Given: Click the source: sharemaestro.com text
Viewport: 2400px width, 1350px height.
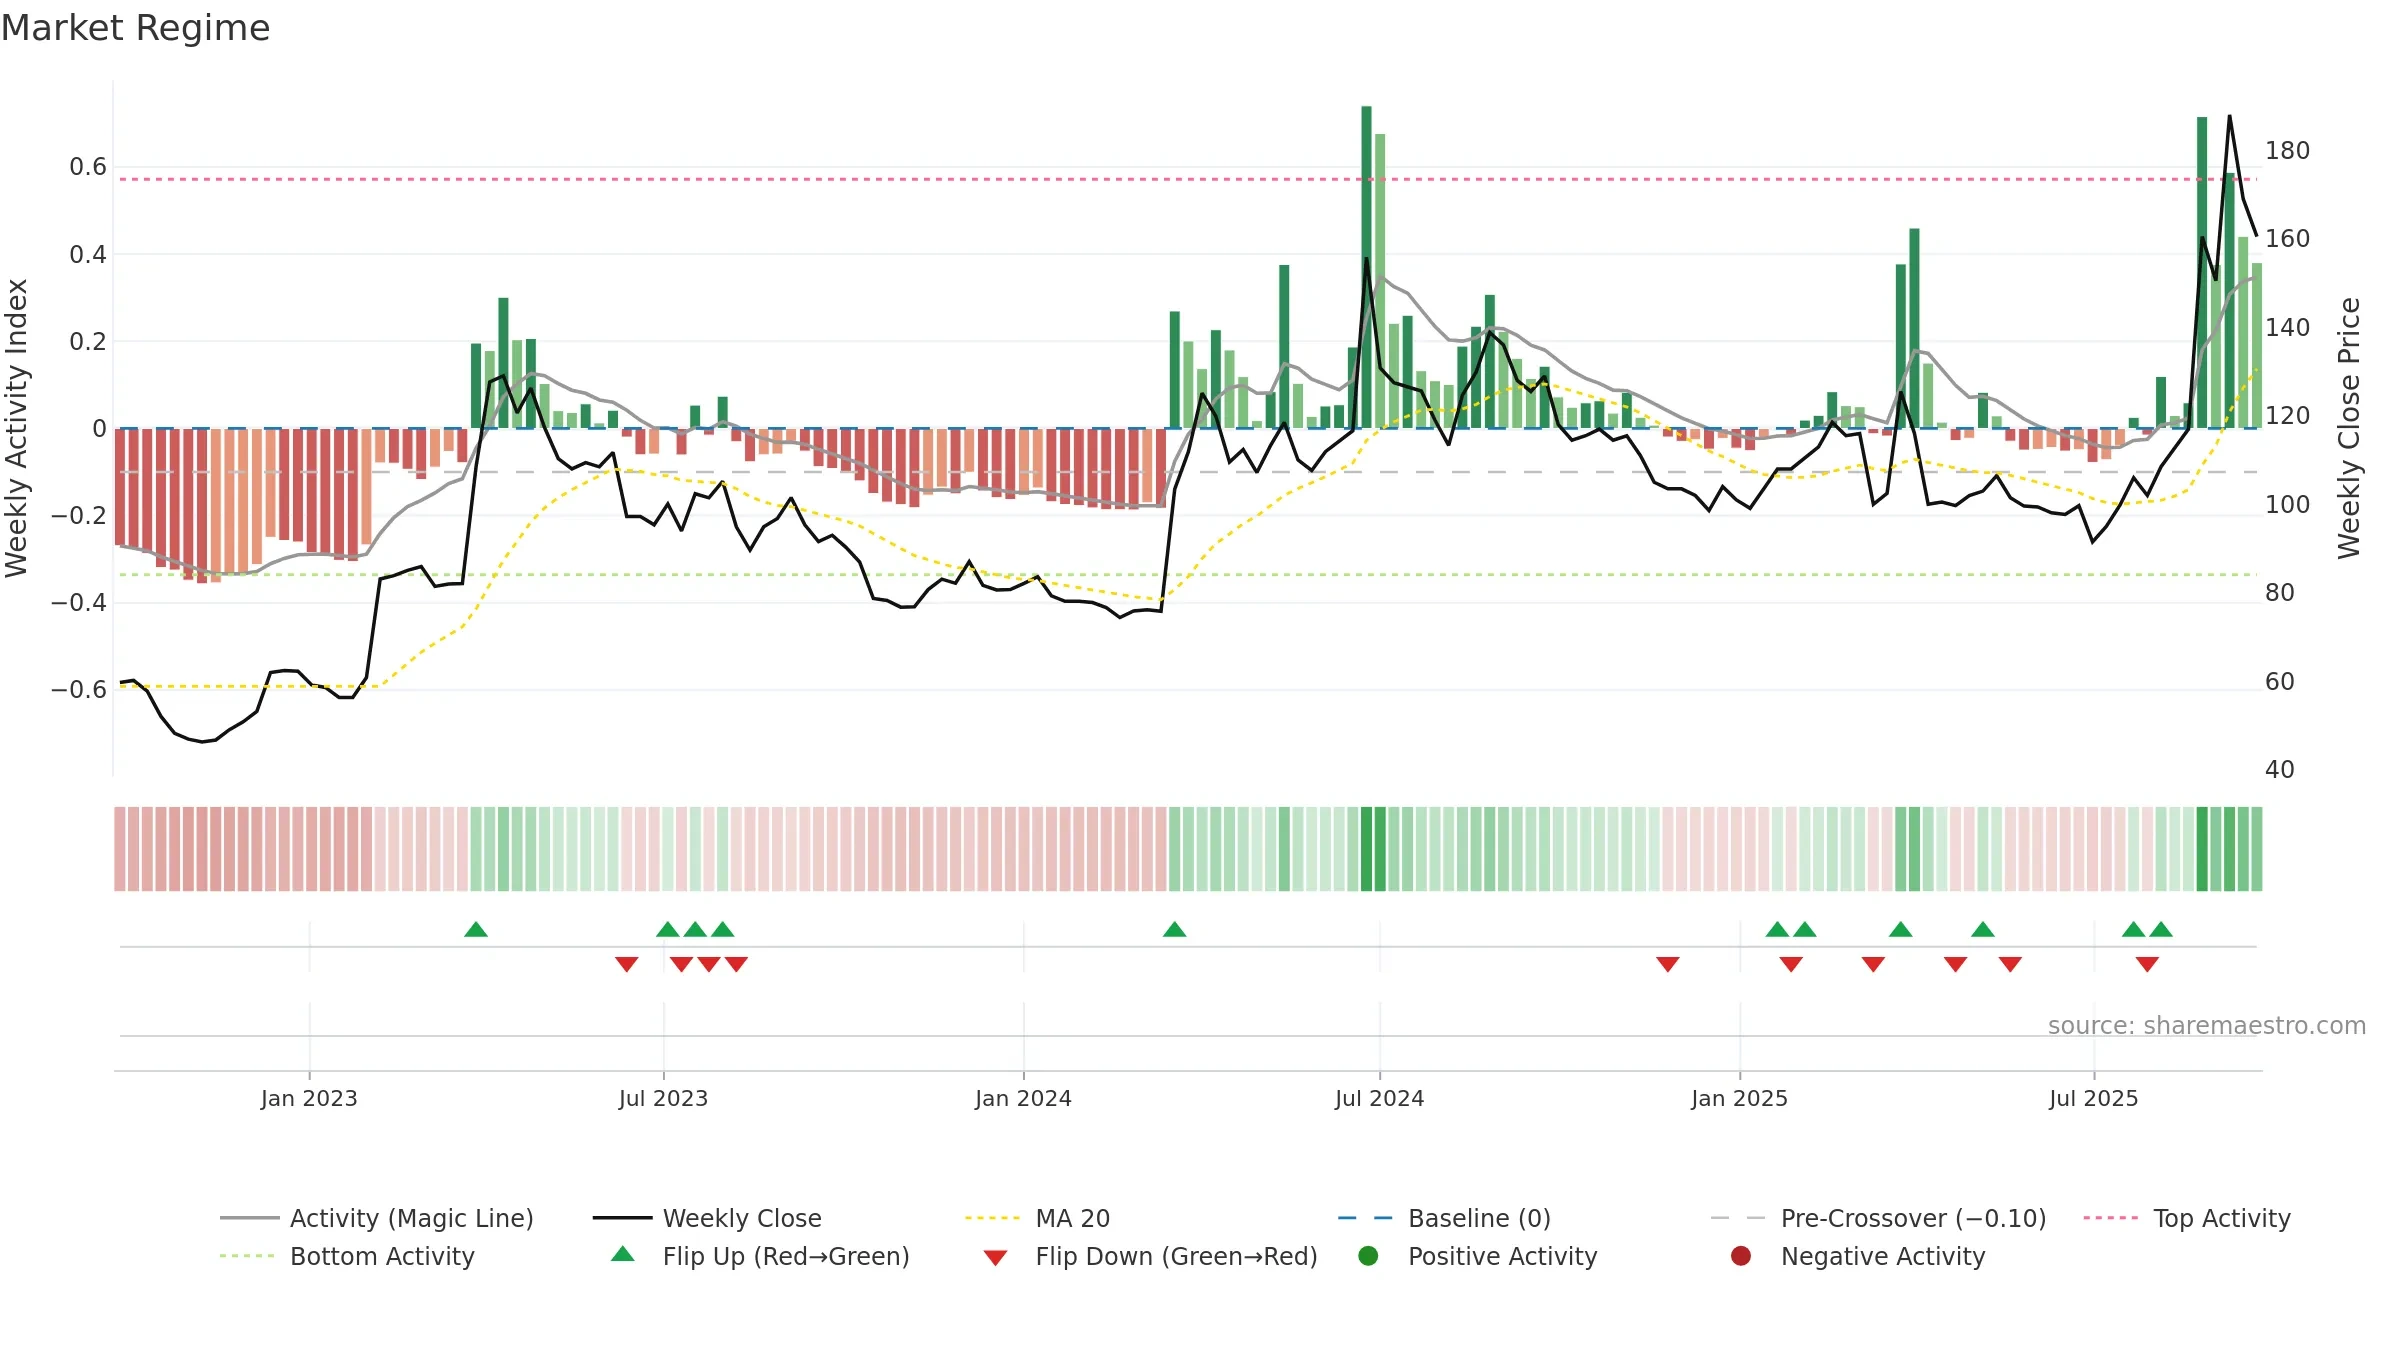Looking at the screenshot, I should coord(2206,1025).
